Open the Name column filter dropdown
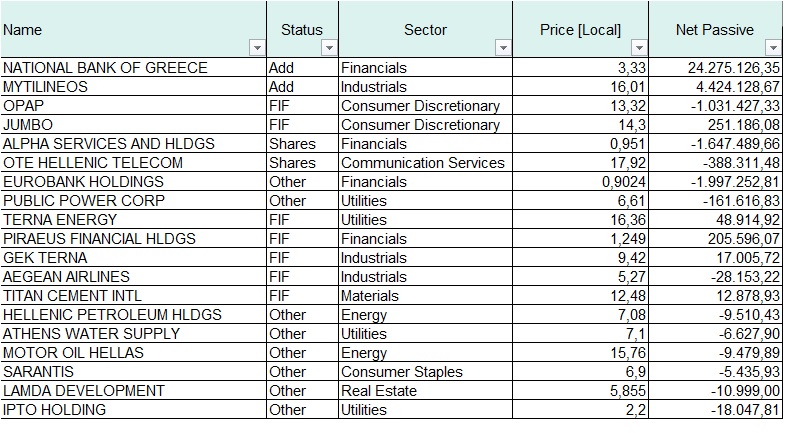The width and height of the screenshot is (792, 433). [x=257, y=49]
